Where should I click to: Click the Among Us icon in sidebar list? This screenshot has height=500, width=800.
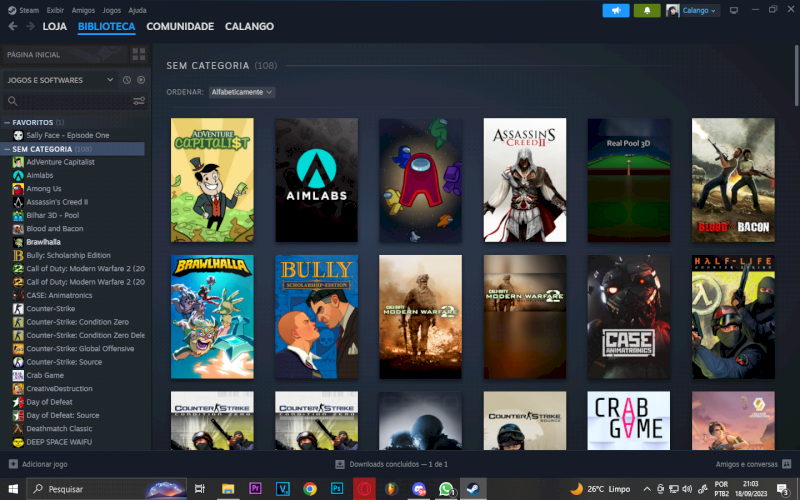(18, 188)
